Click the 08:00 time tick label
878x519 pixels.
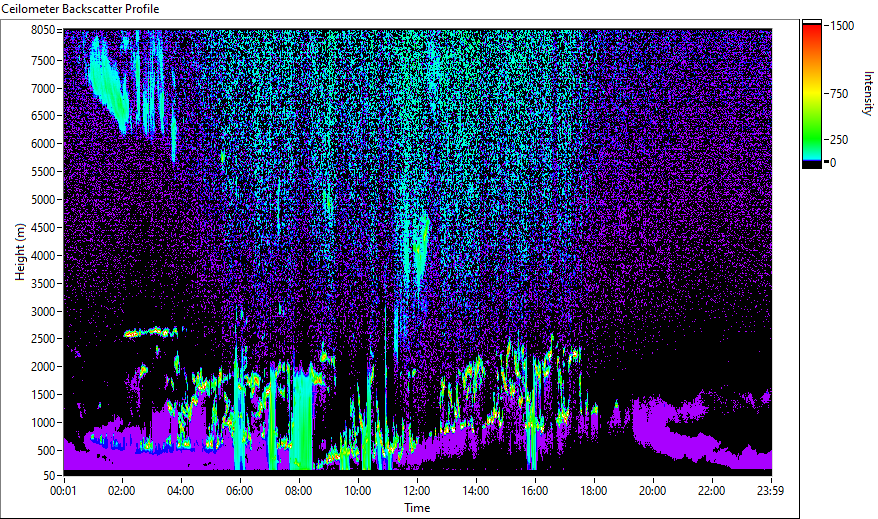pyautogui.click(x=298, y=491)
